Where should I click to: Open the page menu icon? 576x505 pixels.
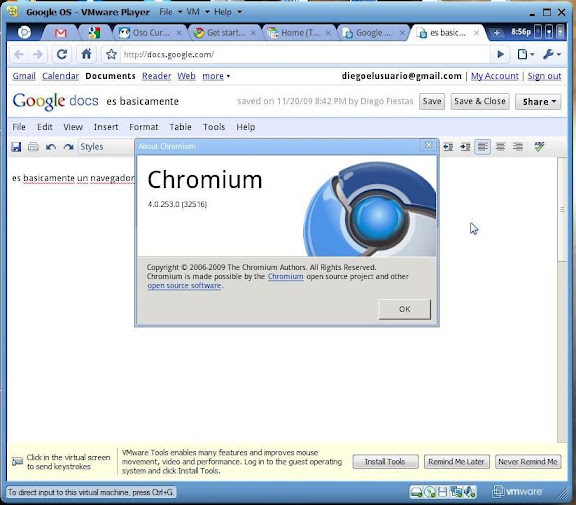click(x=525, y=54)
